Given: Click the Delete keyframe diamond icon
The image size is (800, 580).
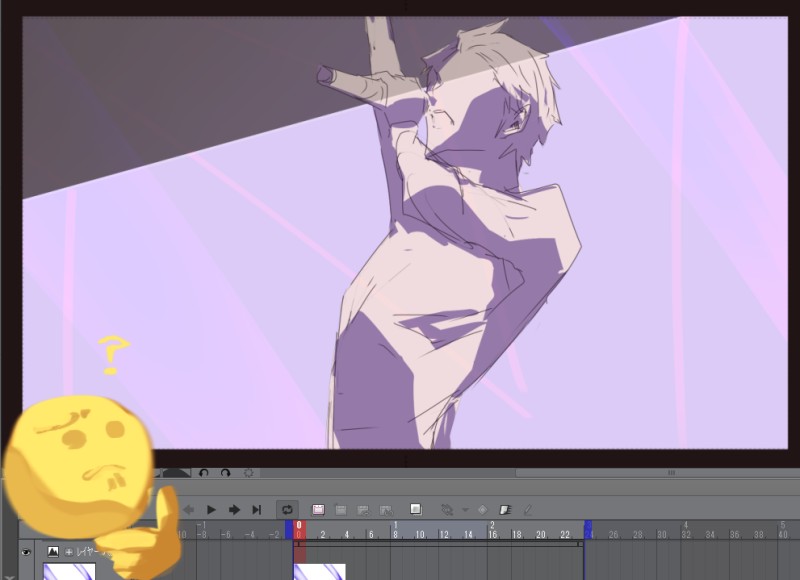Looking at the screenshot, I should 483,510.
